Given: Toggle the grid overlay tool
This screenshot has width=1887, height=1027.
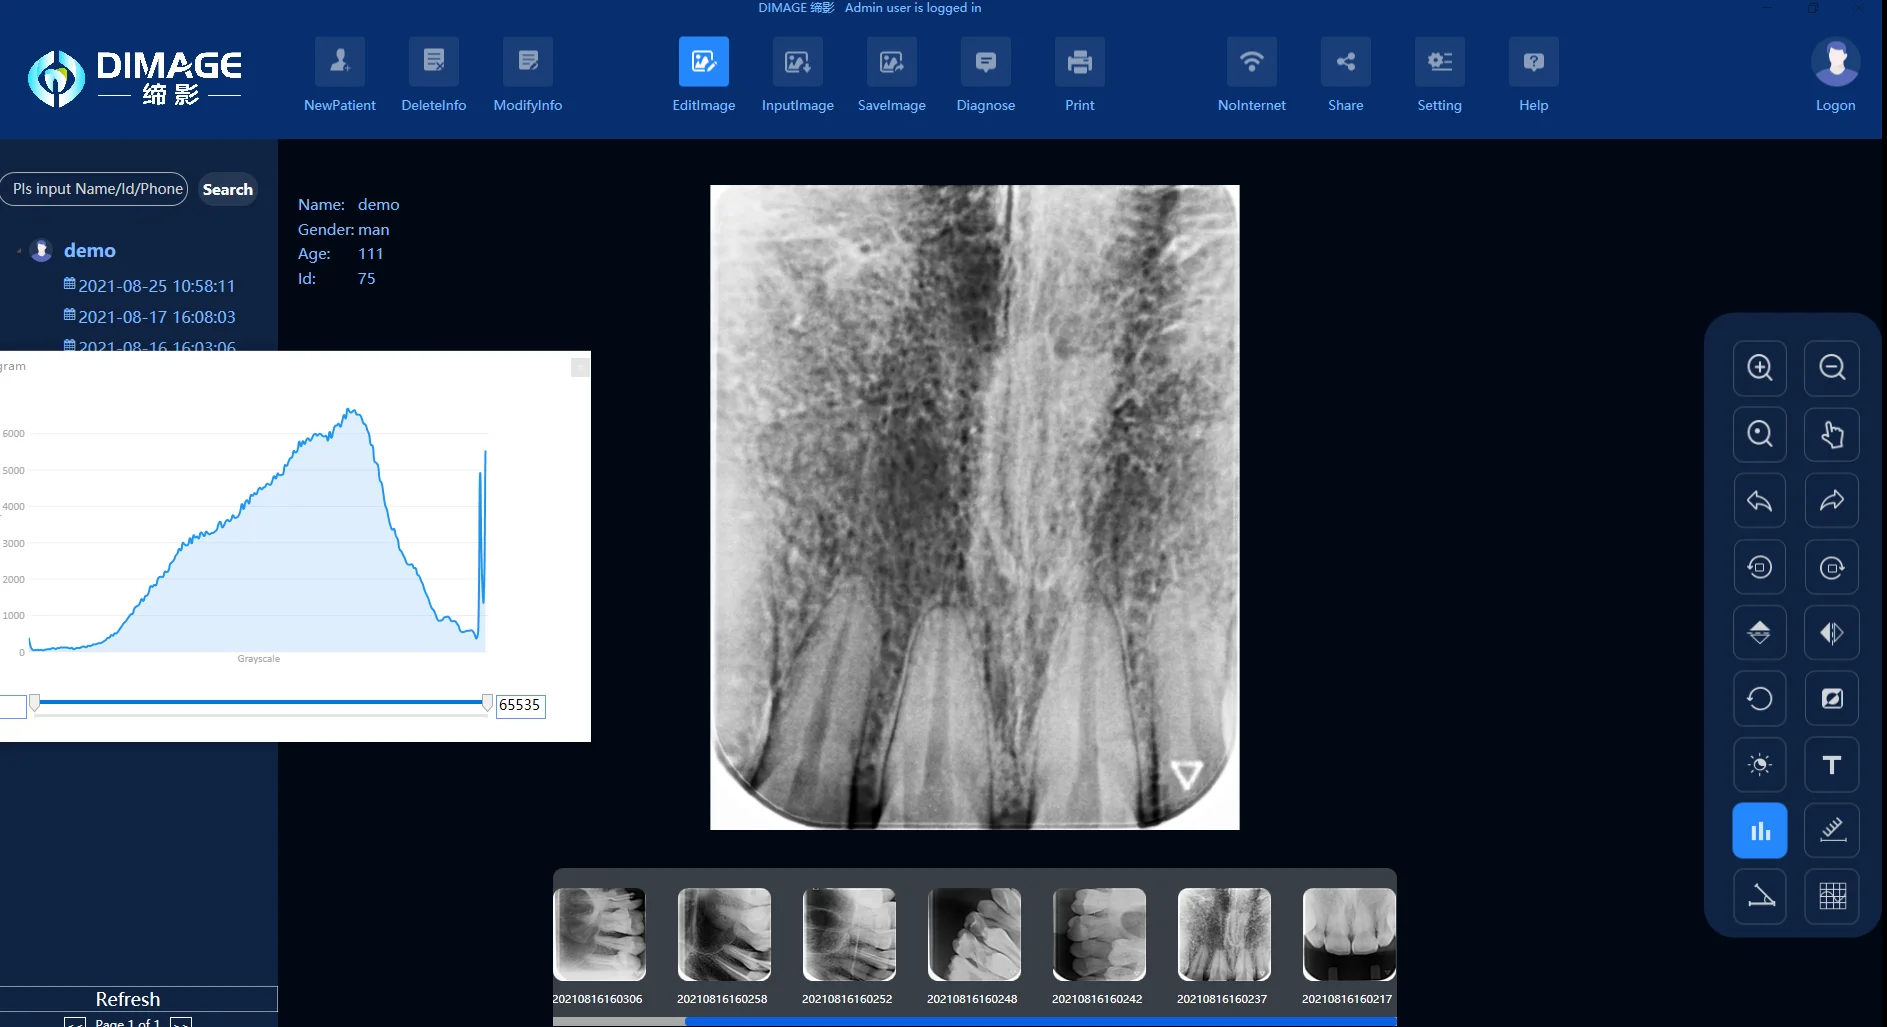Looking at the screenshot, I should (1832, 896).
